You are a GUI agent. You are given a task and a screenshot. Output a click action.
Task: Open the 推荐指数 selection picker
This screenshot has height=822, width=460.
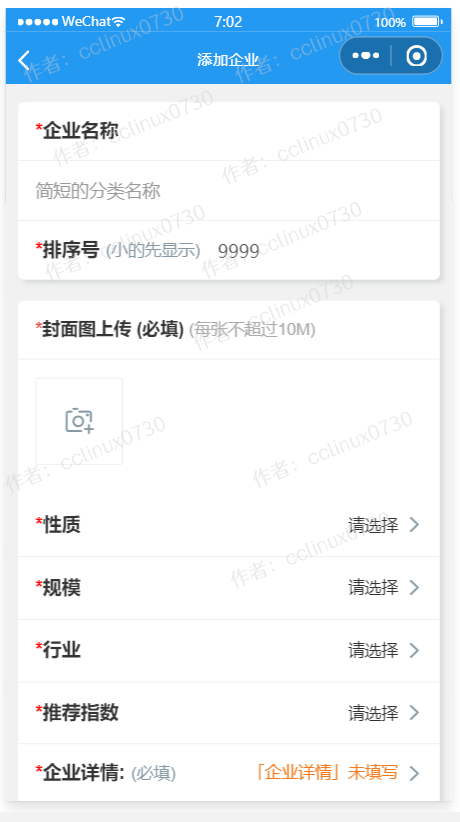(x=229, y=713)
